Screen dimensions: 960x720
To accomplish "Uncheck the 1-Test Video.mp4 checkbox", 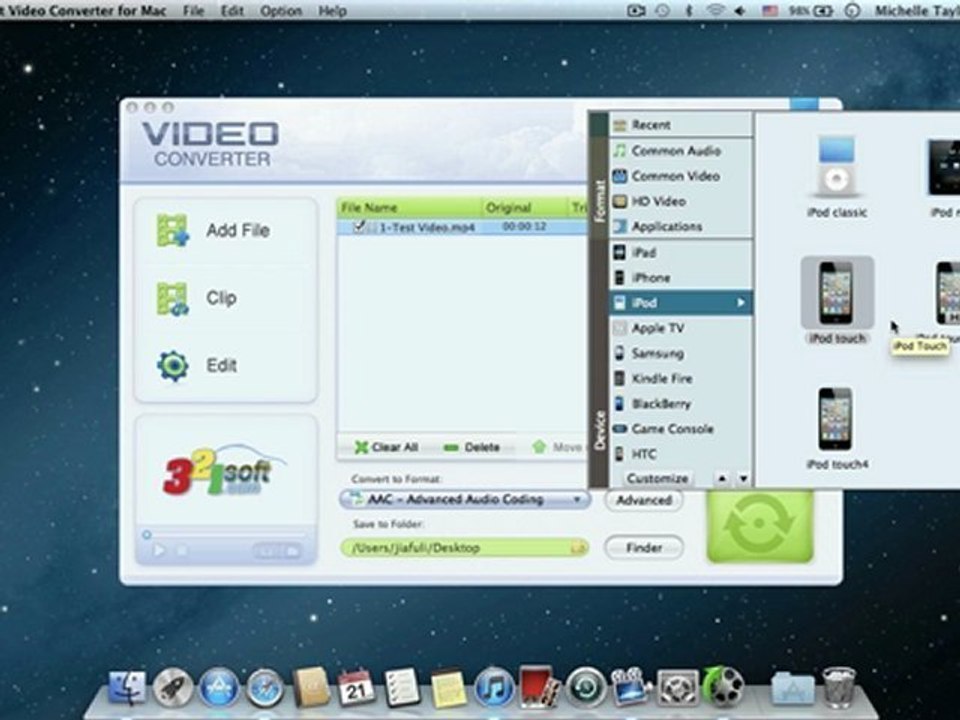I will click(359, 227).
